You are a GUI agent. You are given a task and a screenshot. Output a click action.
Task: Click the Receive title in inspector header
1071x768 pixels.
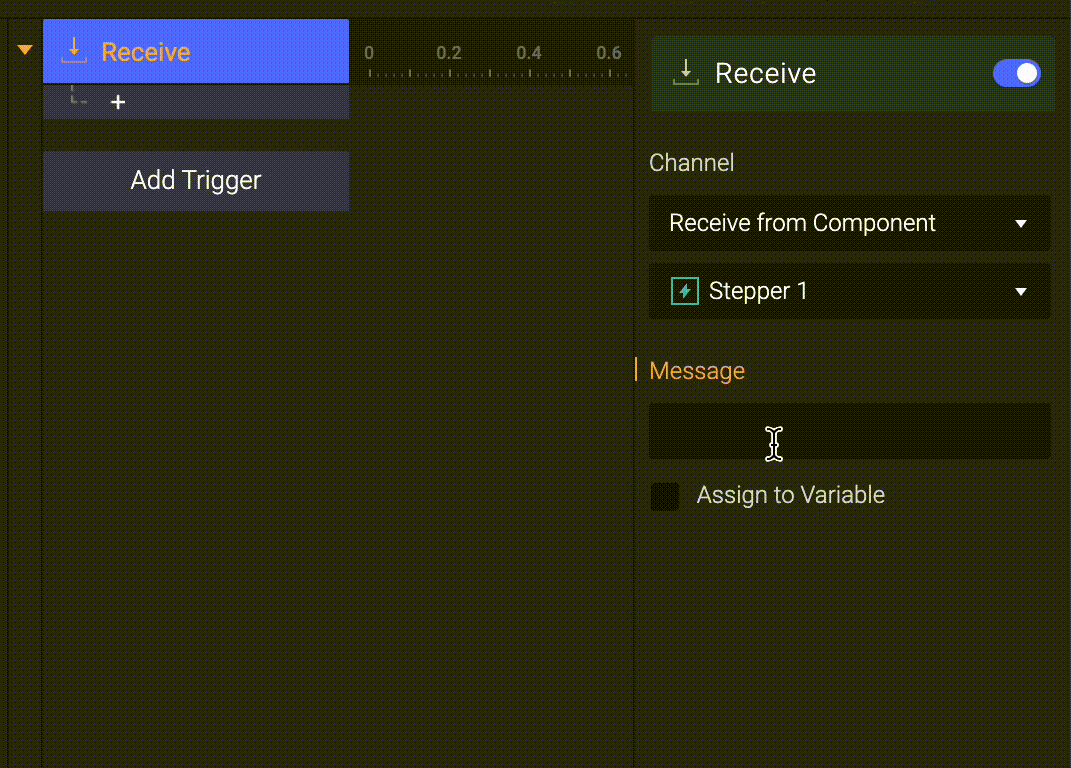(765, 73)
